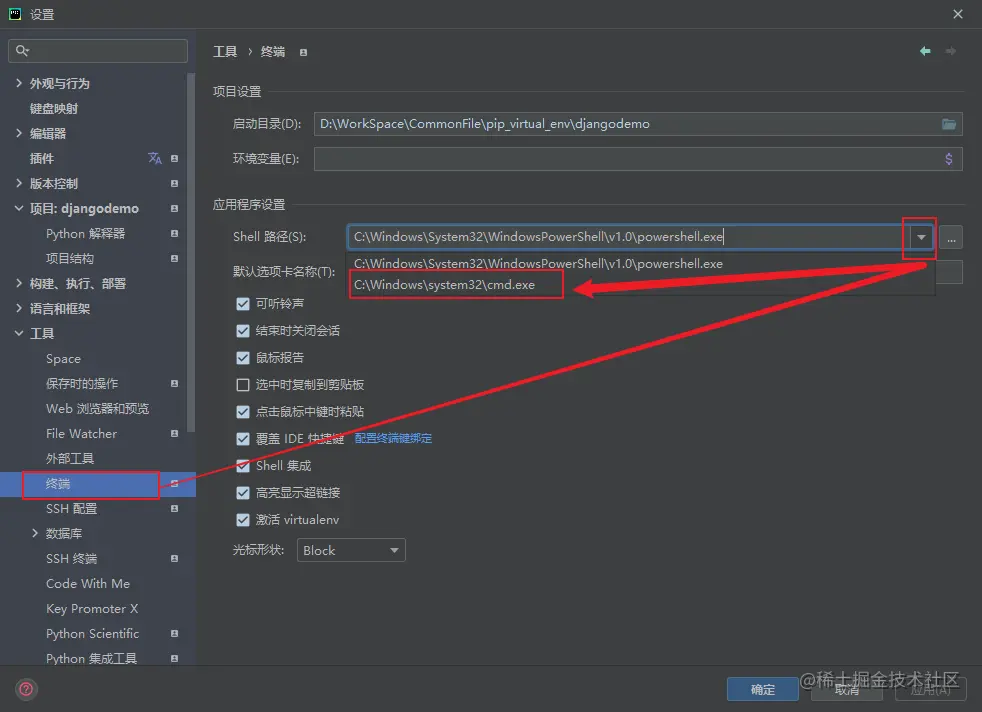
Task: Click 配置终端键绑定 link
Action: [x=393, y=438]
